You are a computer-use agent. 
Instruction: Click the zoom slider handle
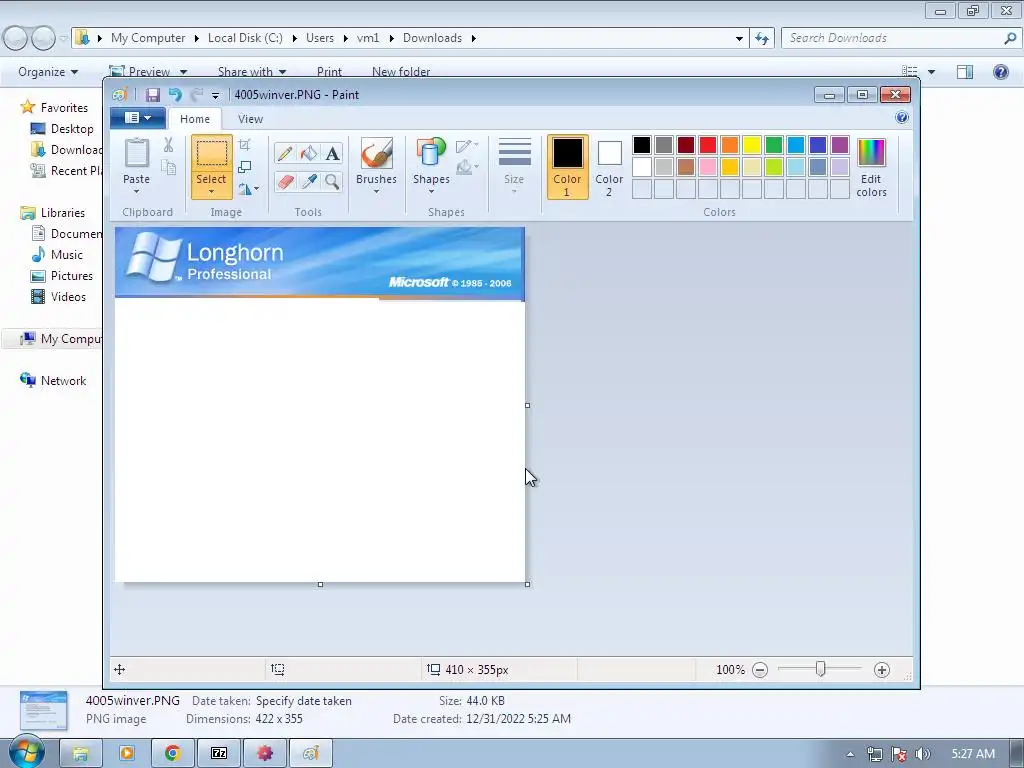pos(820,669)
